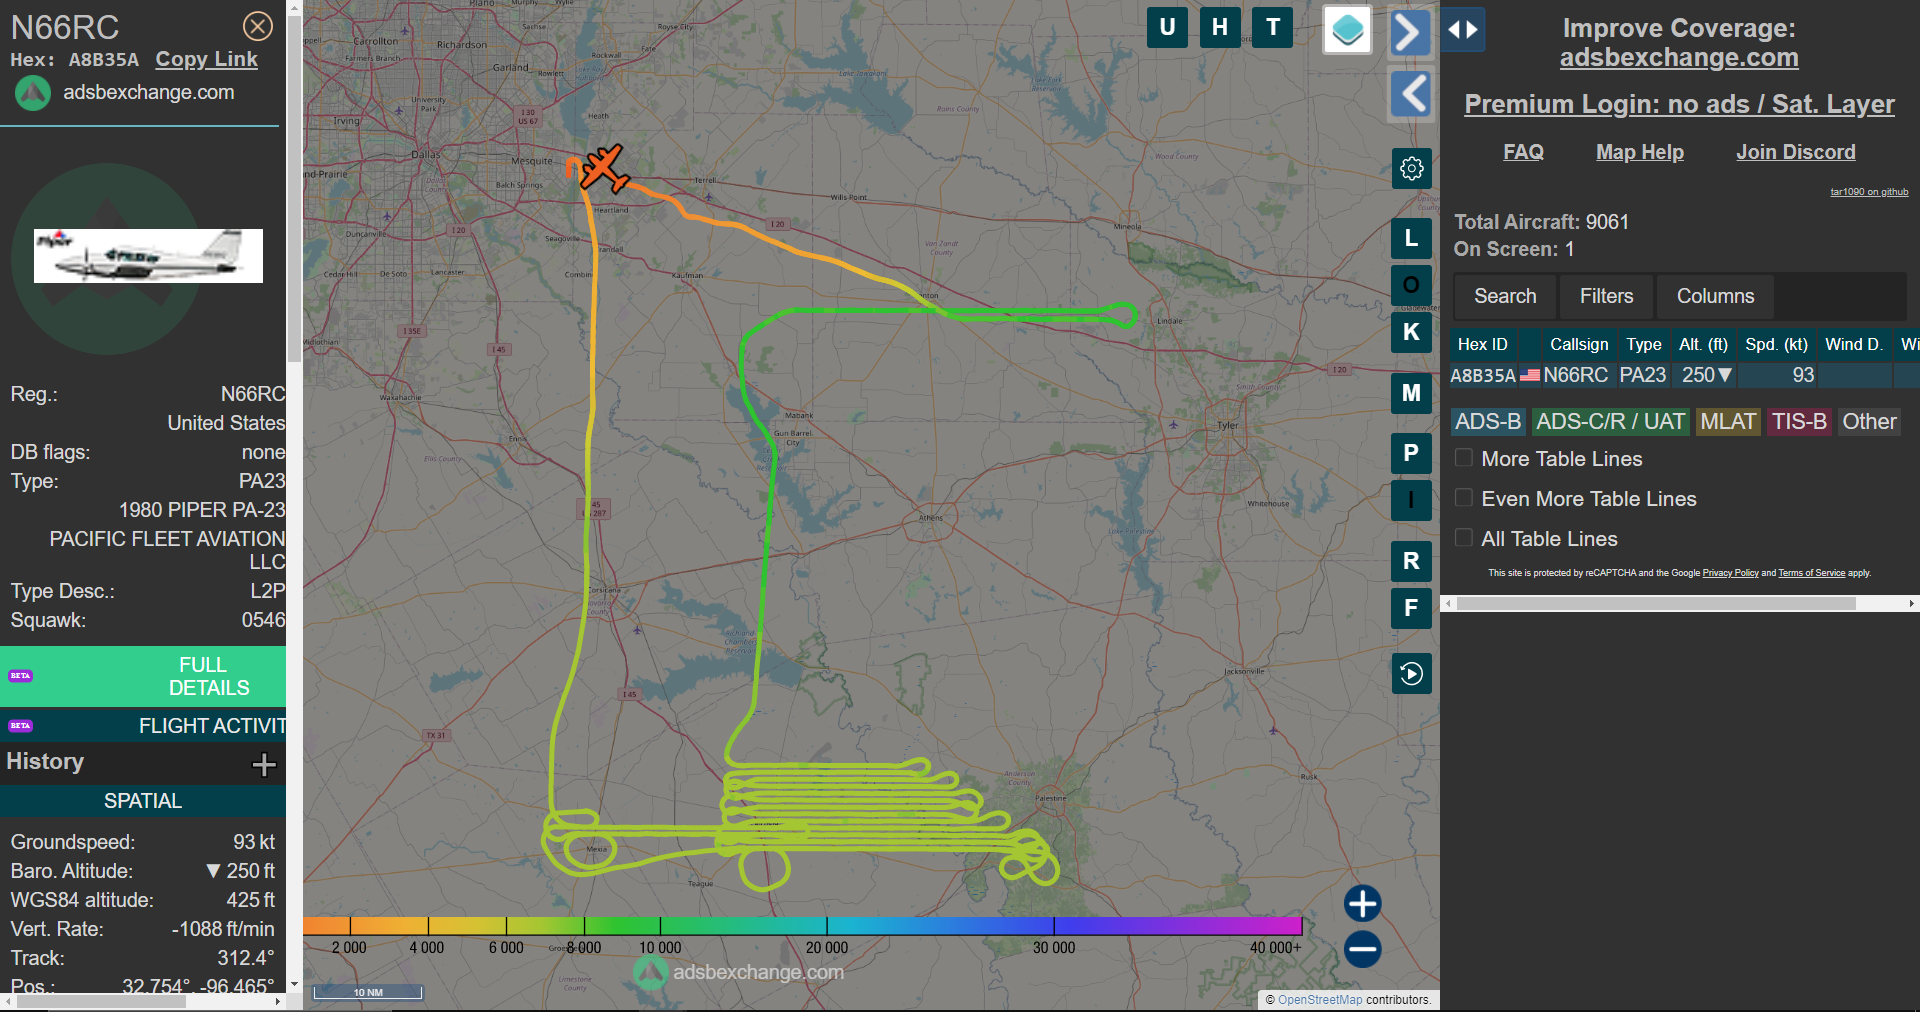Click the TIS-B source legend label
Screen dimensions: 1920x1012
(1799, 422)
